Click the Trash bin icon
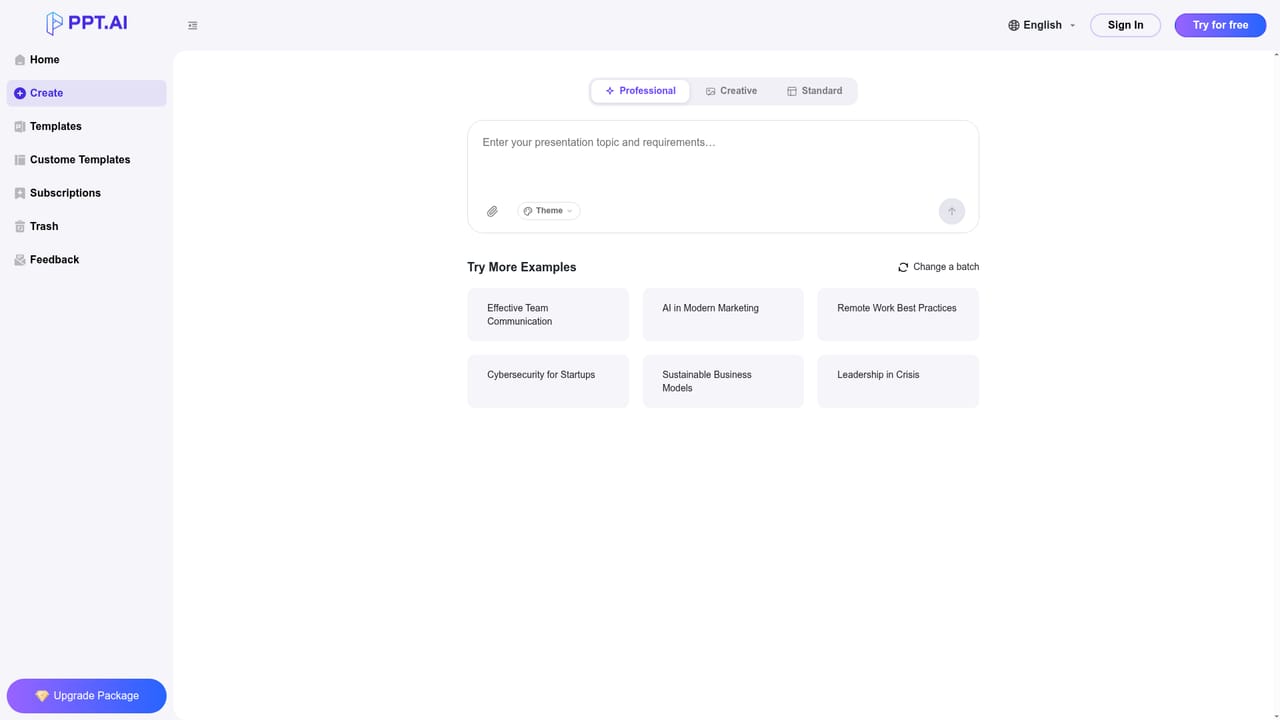Image resolution: width=1280 pixels, height=720 pixels. (x=20, y=227)
